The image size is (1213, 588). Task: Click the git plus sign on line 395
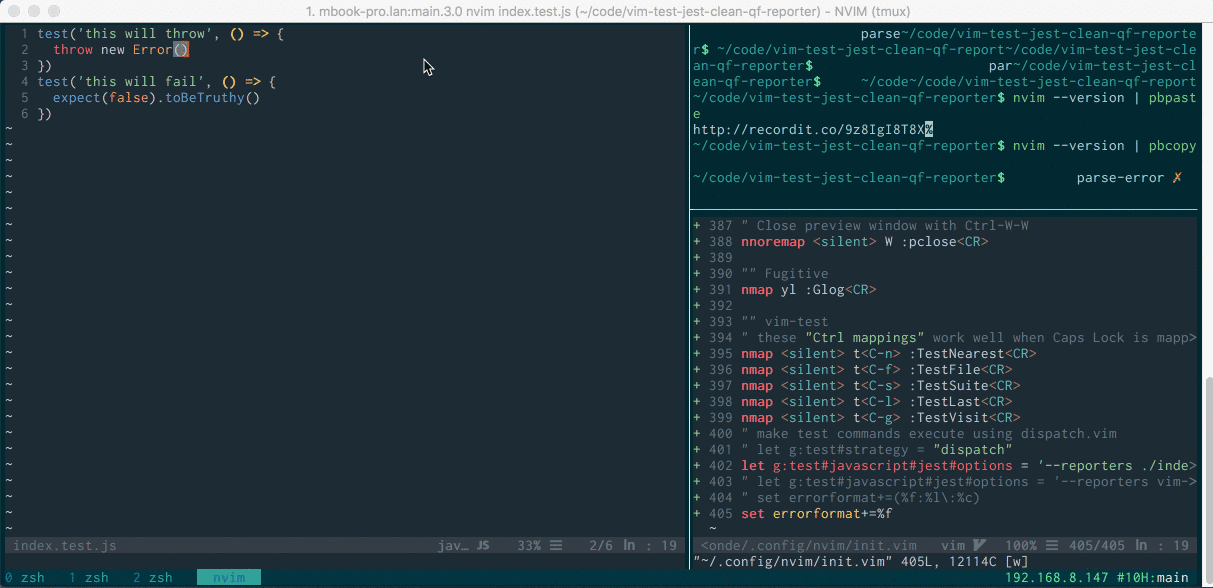point(697,354)
